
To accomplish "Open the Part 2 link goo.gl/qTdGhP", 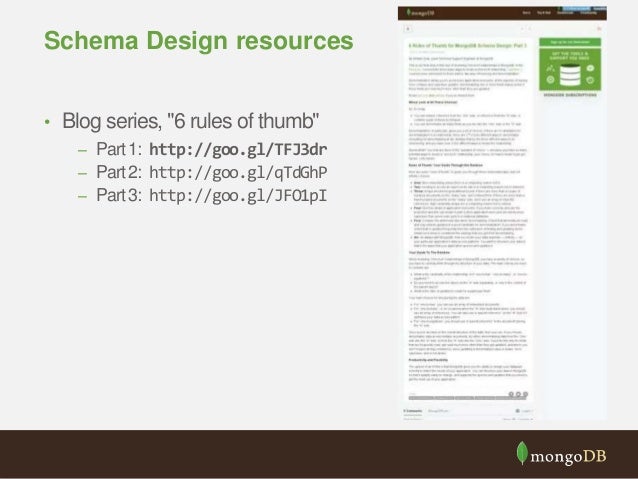I will click(238, 173).
